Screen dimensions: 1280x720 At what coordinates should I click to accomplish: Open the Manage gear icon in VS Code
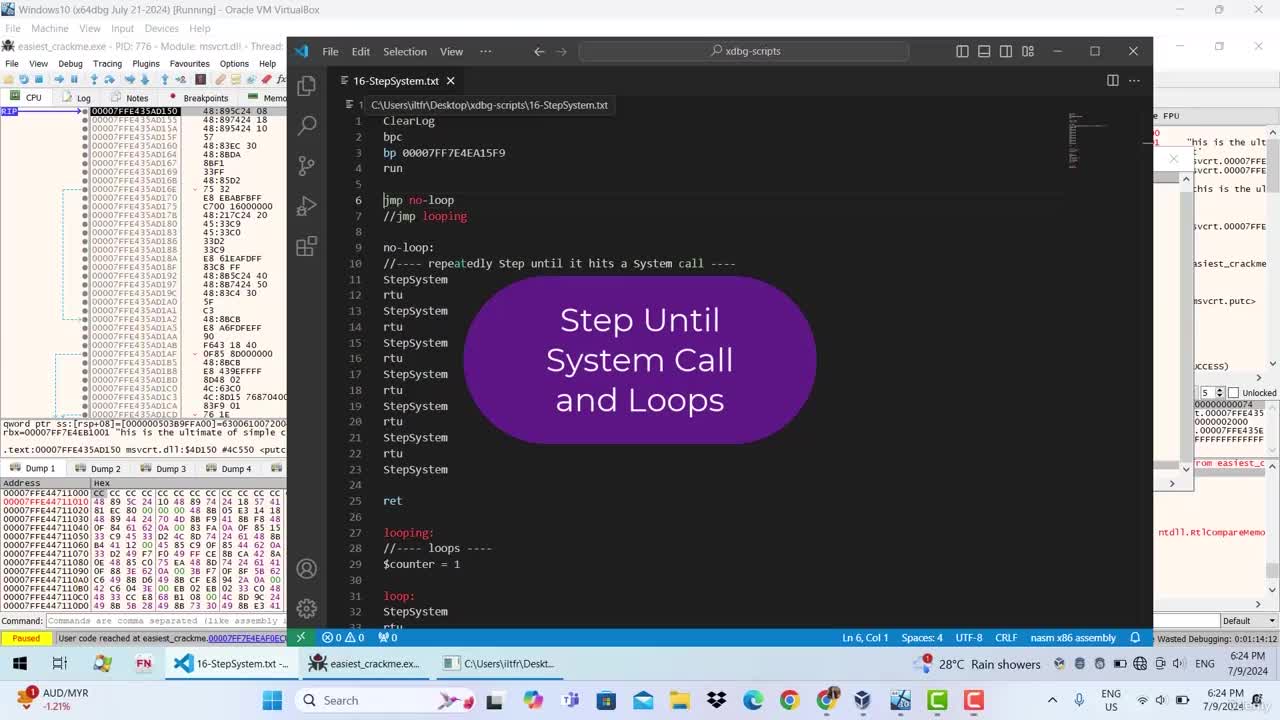307,608
